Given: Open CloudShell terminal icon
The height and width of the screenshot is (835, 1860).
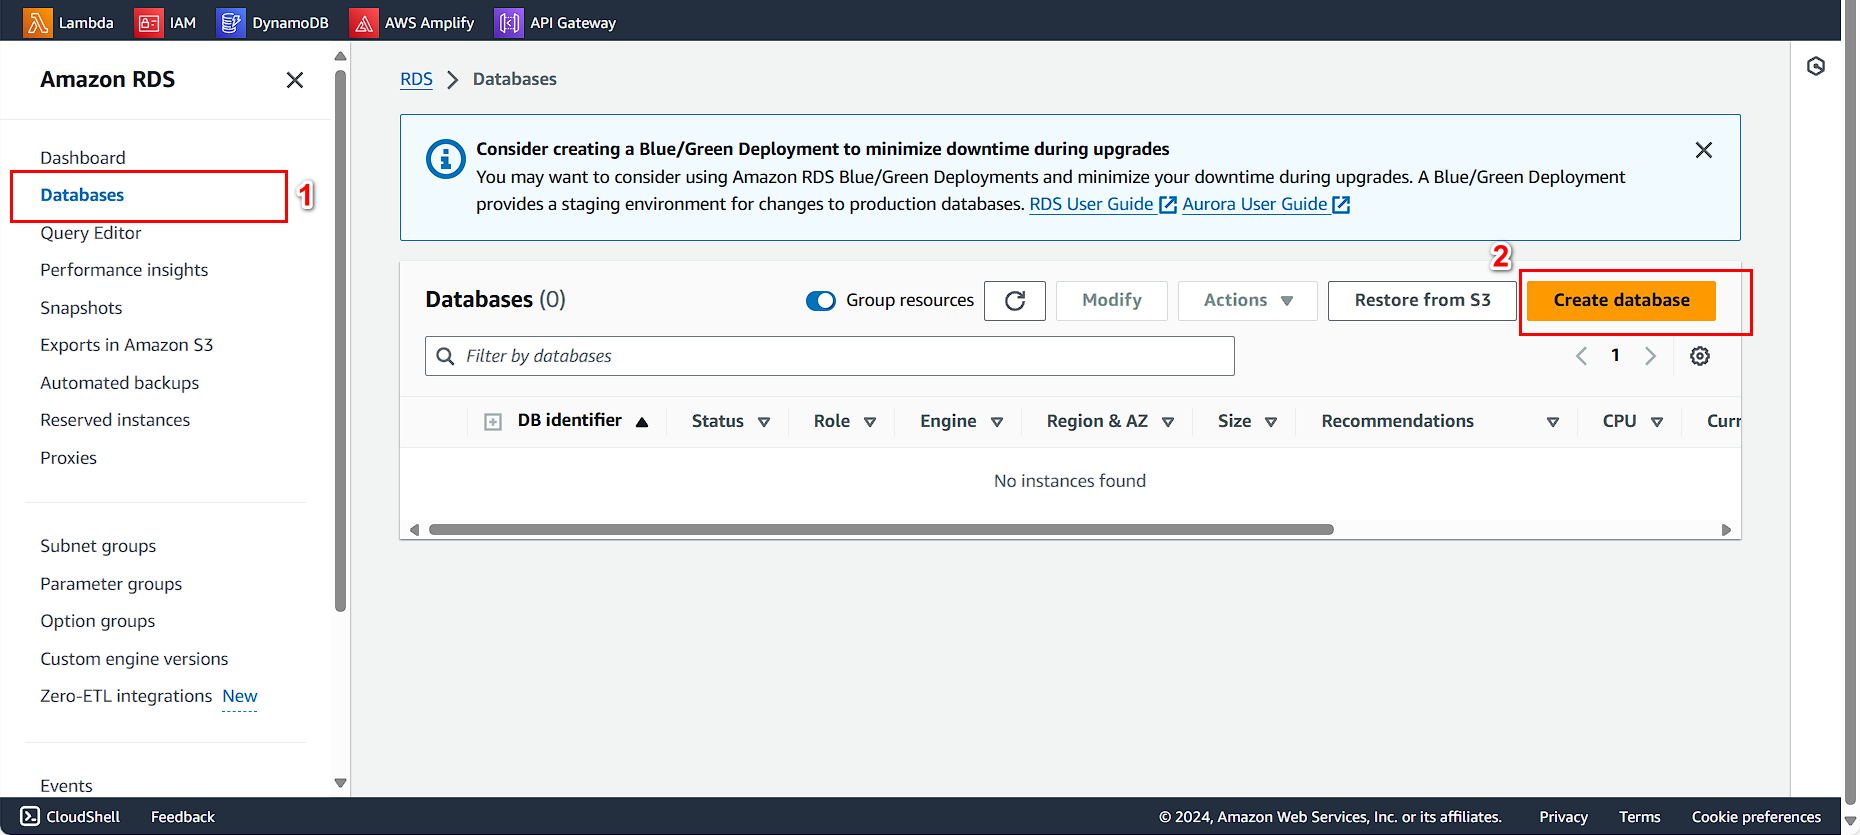Looking at the screenshot, I should (x=30, y=816).
